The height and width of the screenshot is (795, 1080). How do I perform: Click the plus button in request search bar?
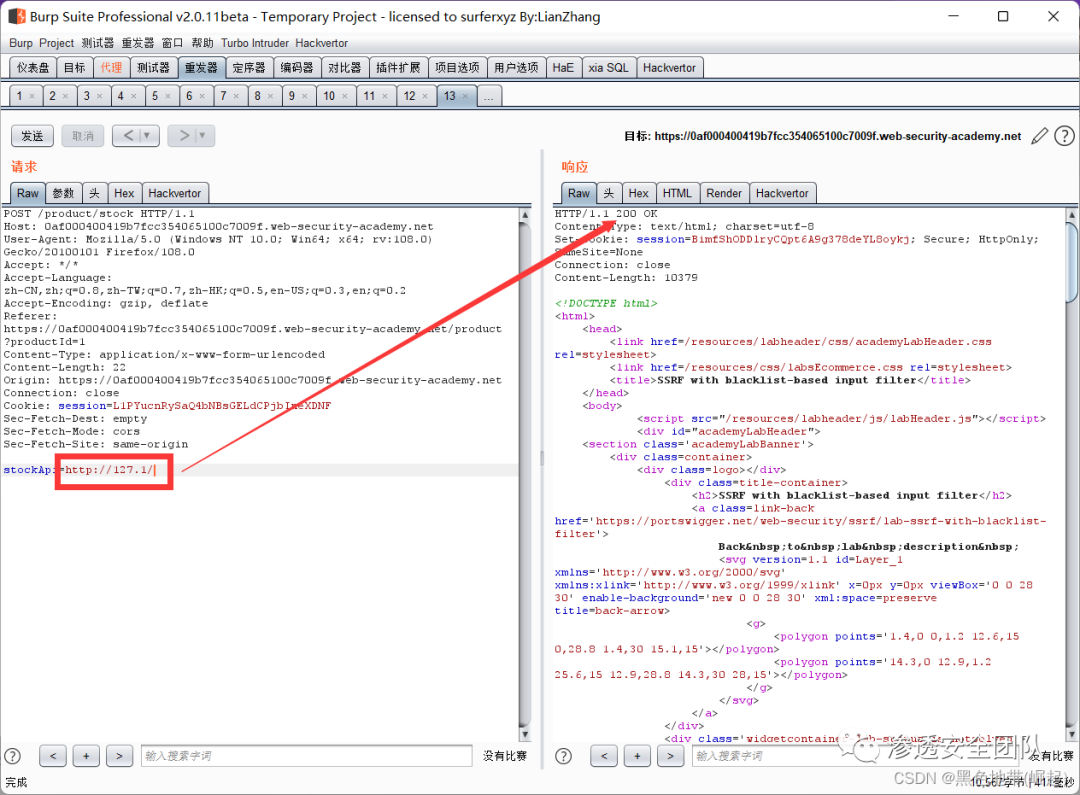tap(86, 756)
